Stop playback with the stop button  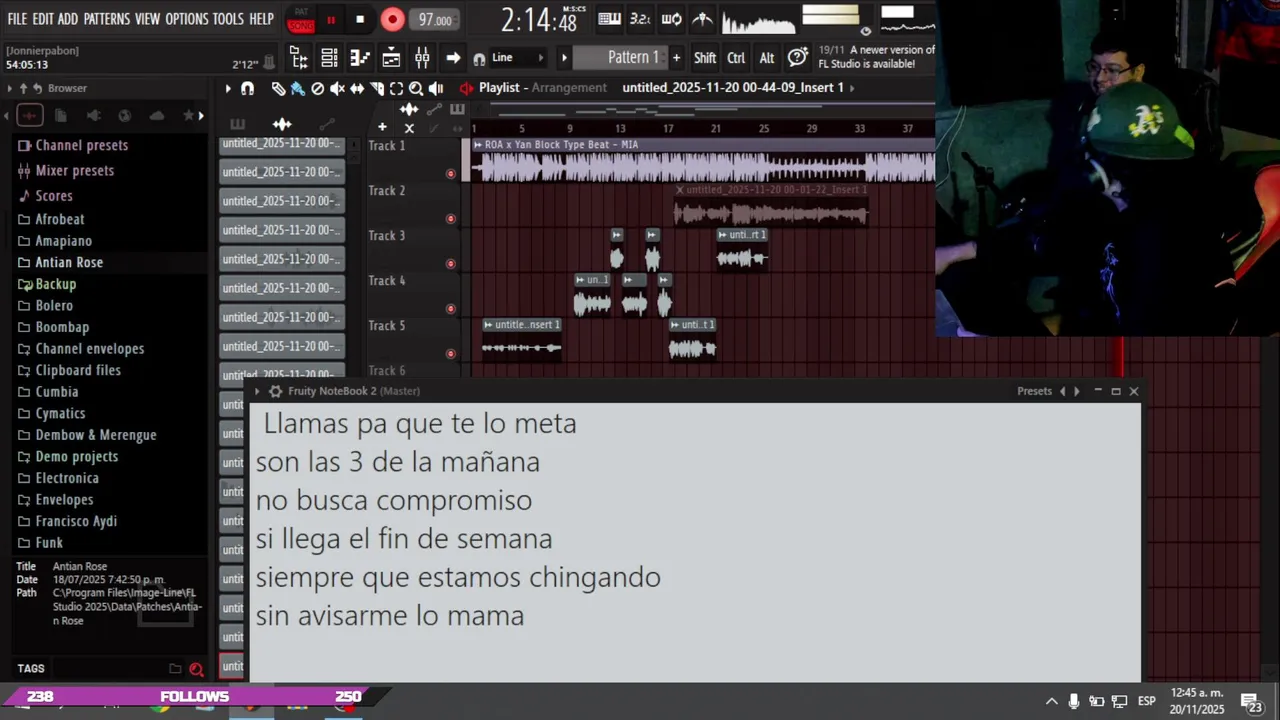point(360,19)
